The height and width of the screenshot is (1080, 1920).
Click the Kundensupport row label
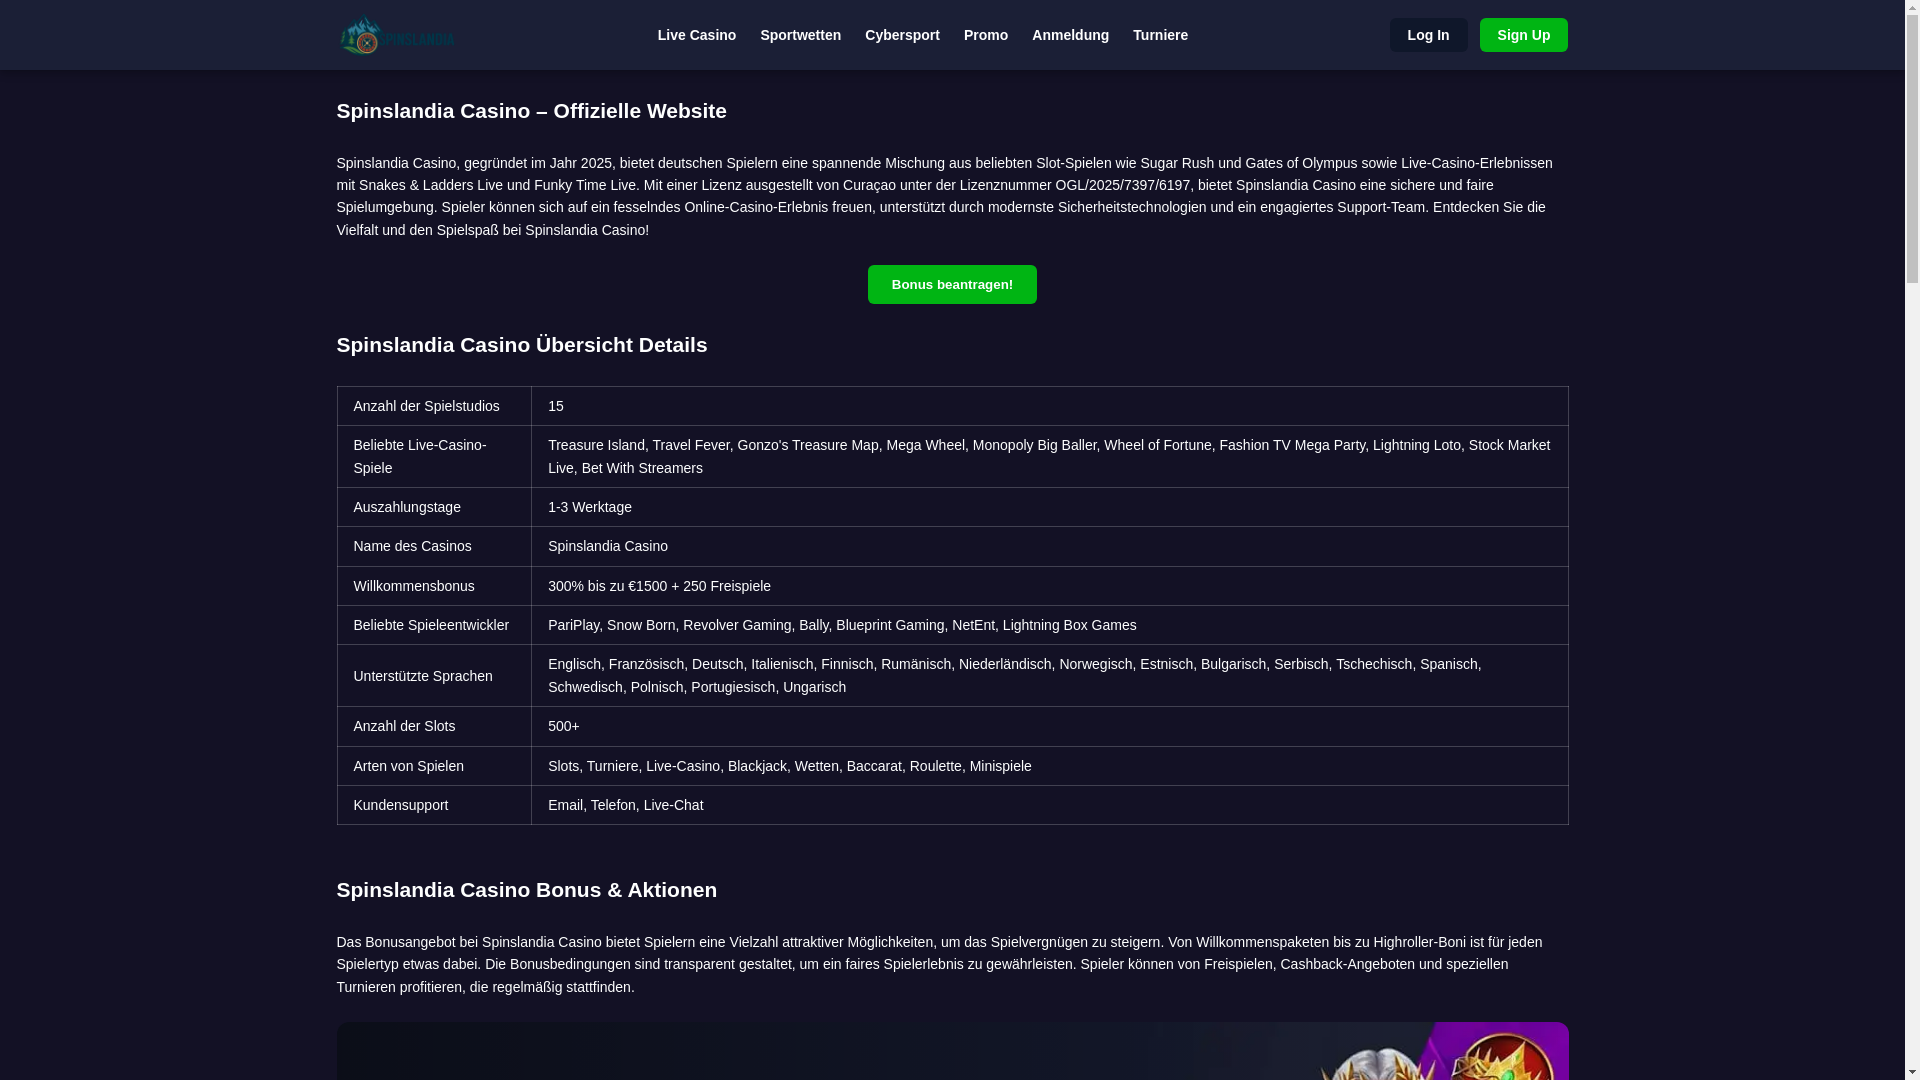tap(401, 805)
